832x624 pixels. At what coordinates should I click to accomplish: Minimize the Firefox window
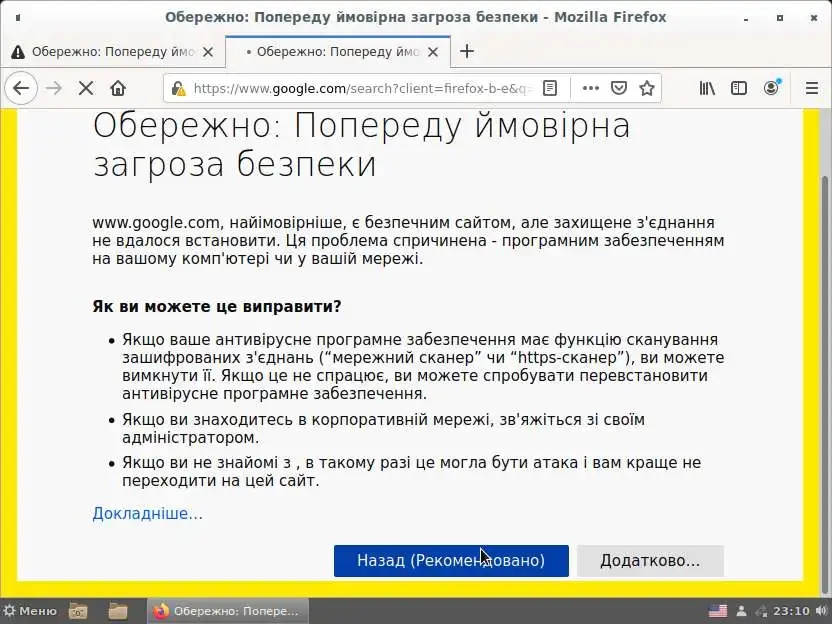746,18
